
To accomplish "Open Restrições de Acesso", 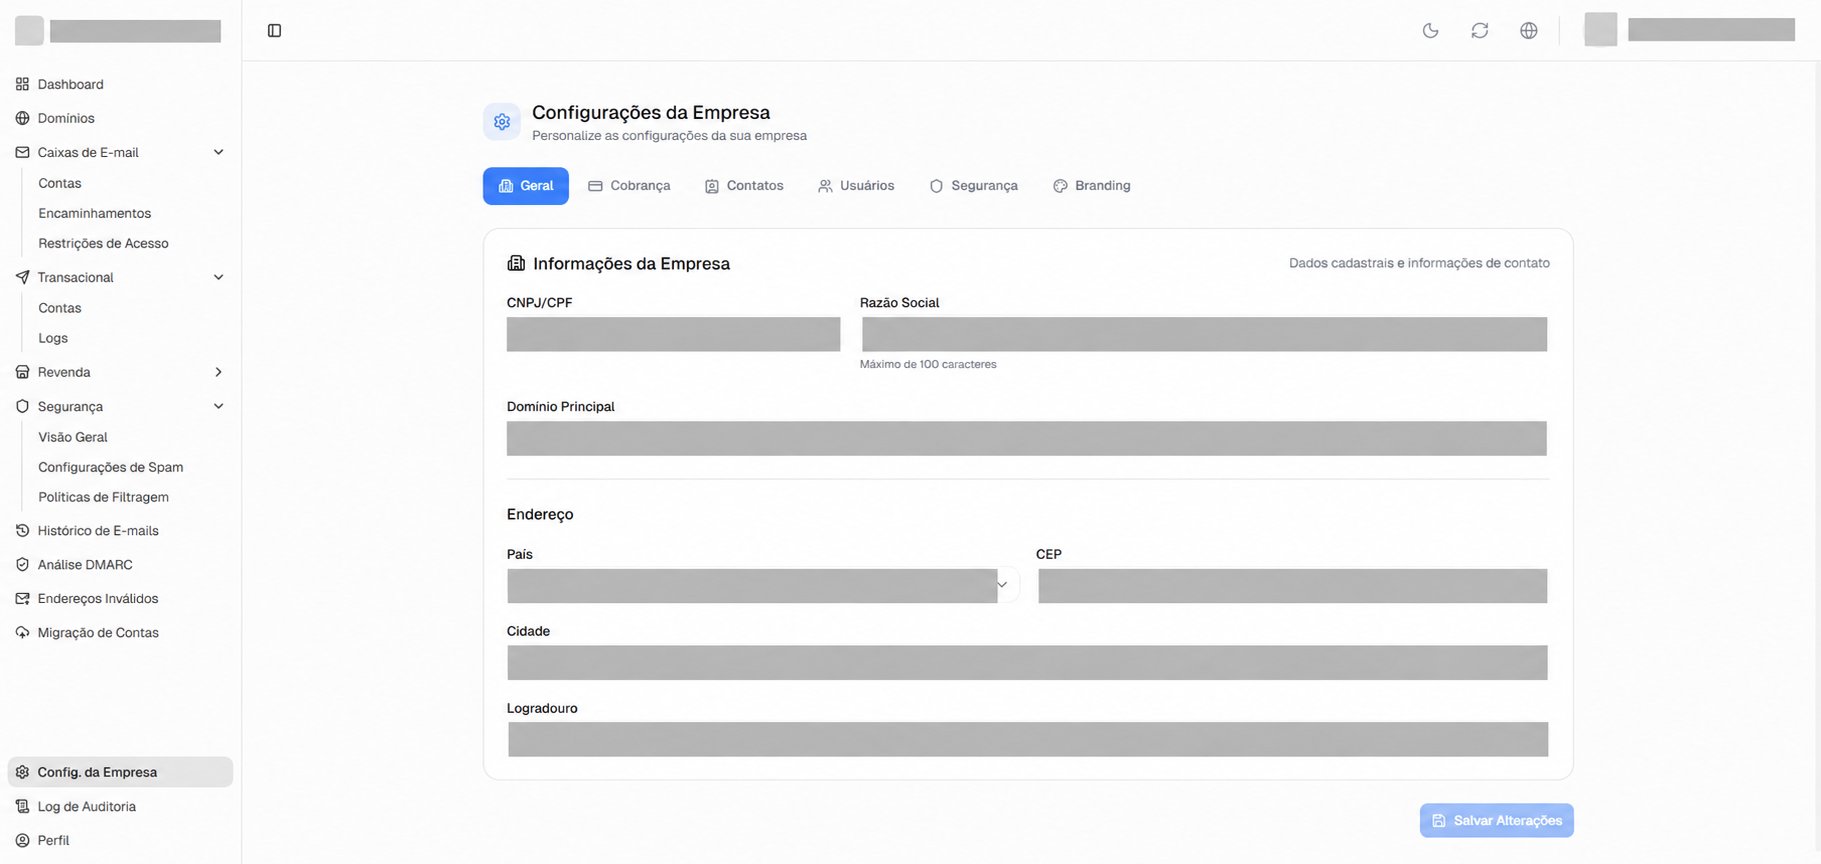I will coord(103,243).
